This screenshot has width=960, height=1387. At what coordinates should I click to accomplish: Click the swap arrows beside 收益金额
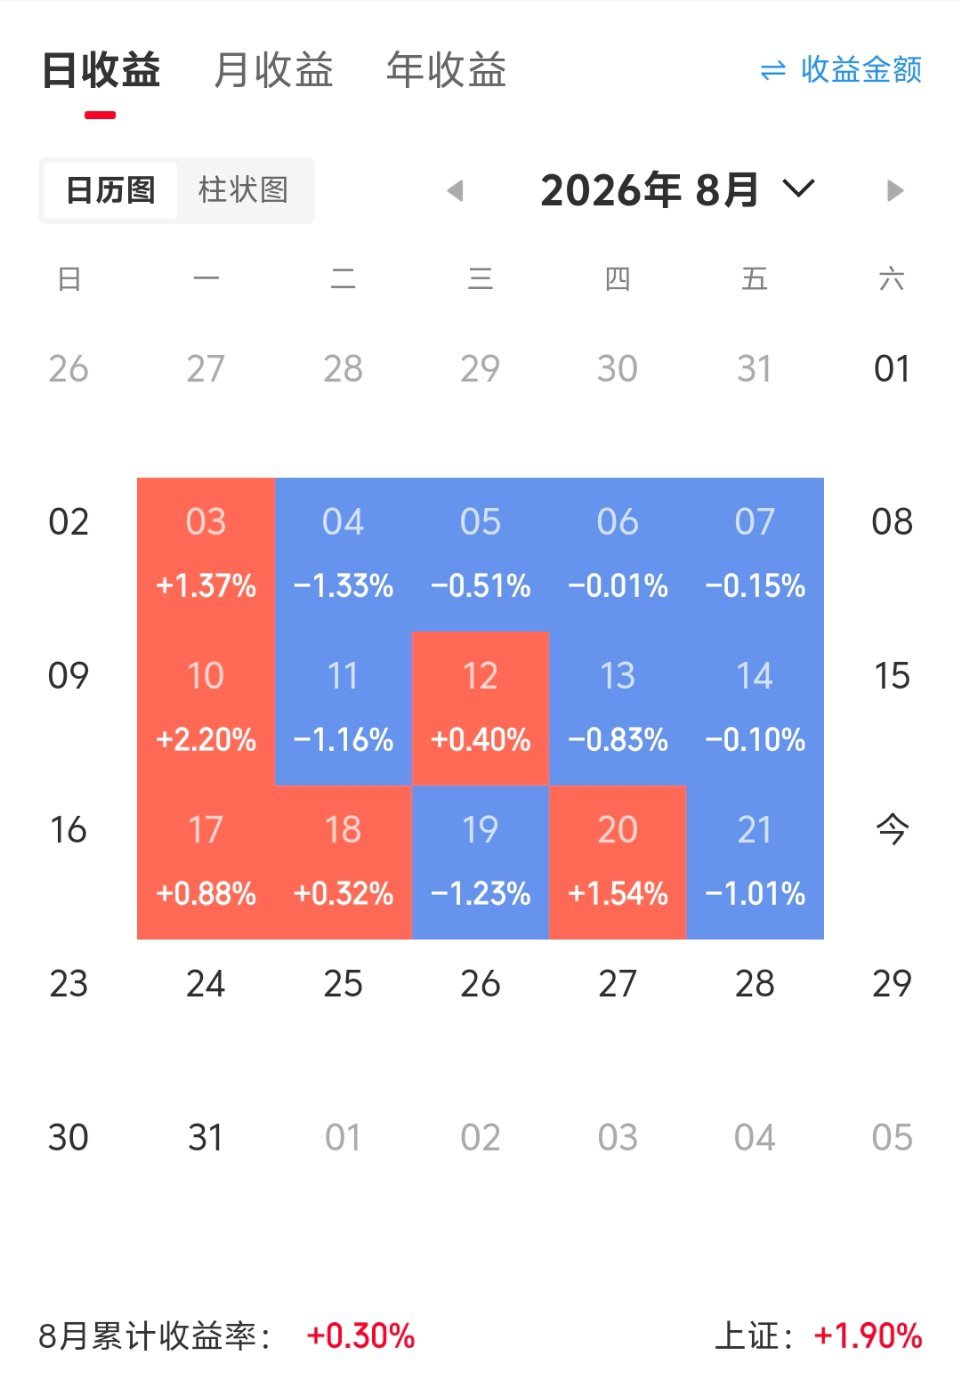click(x=773, y=70)
